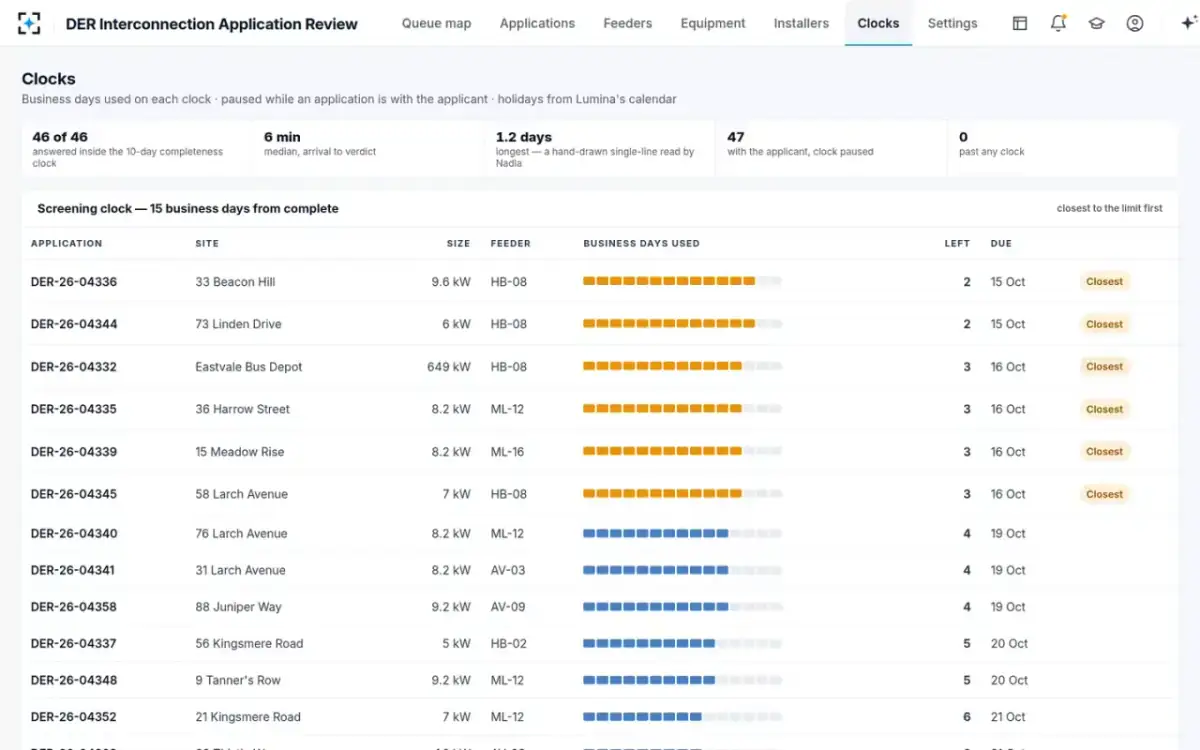Click feeder AV-03 in the DER-26-04341 row
Image resolution: width=1200 pixels, height=750 pixels.
[x=507, y=570]
